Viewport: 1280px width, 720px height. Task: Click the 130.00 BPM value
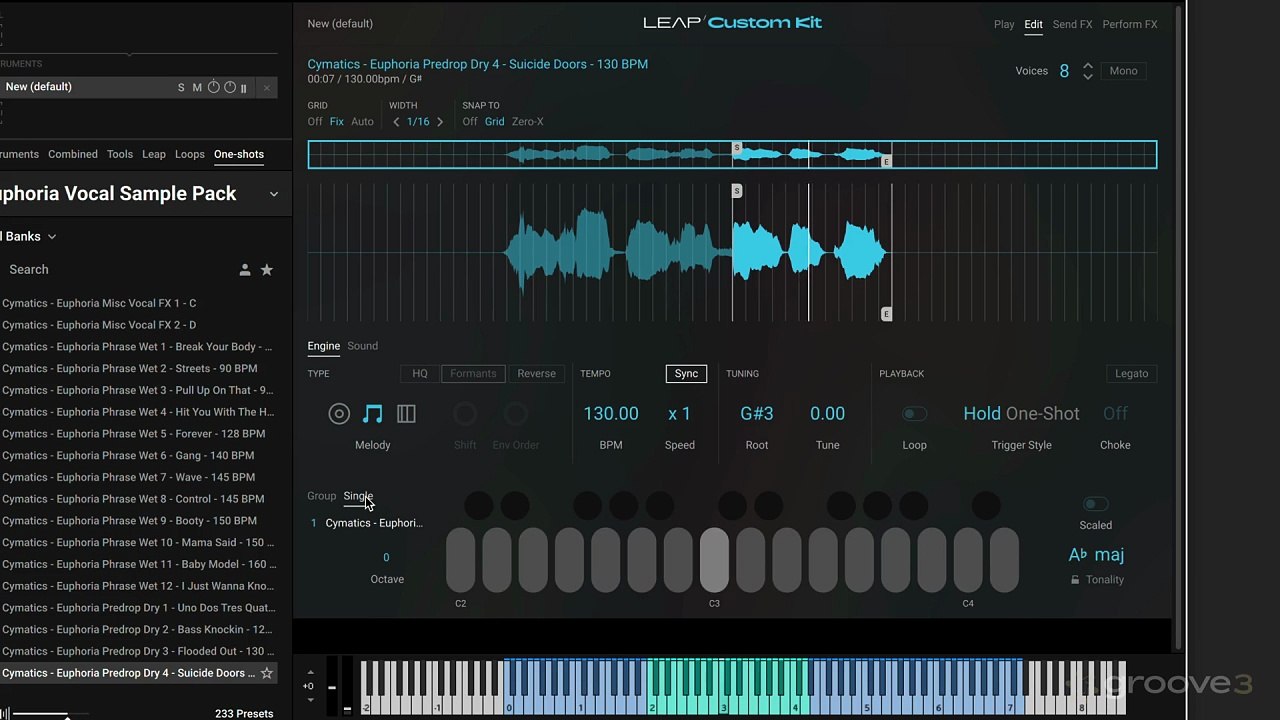[611, 414]
